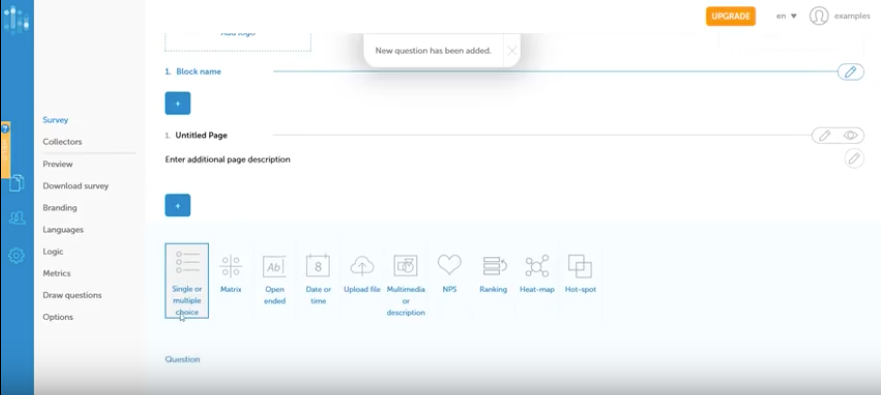
Task: Choose Multimedia or description question type
Action: tap(406, 285)
